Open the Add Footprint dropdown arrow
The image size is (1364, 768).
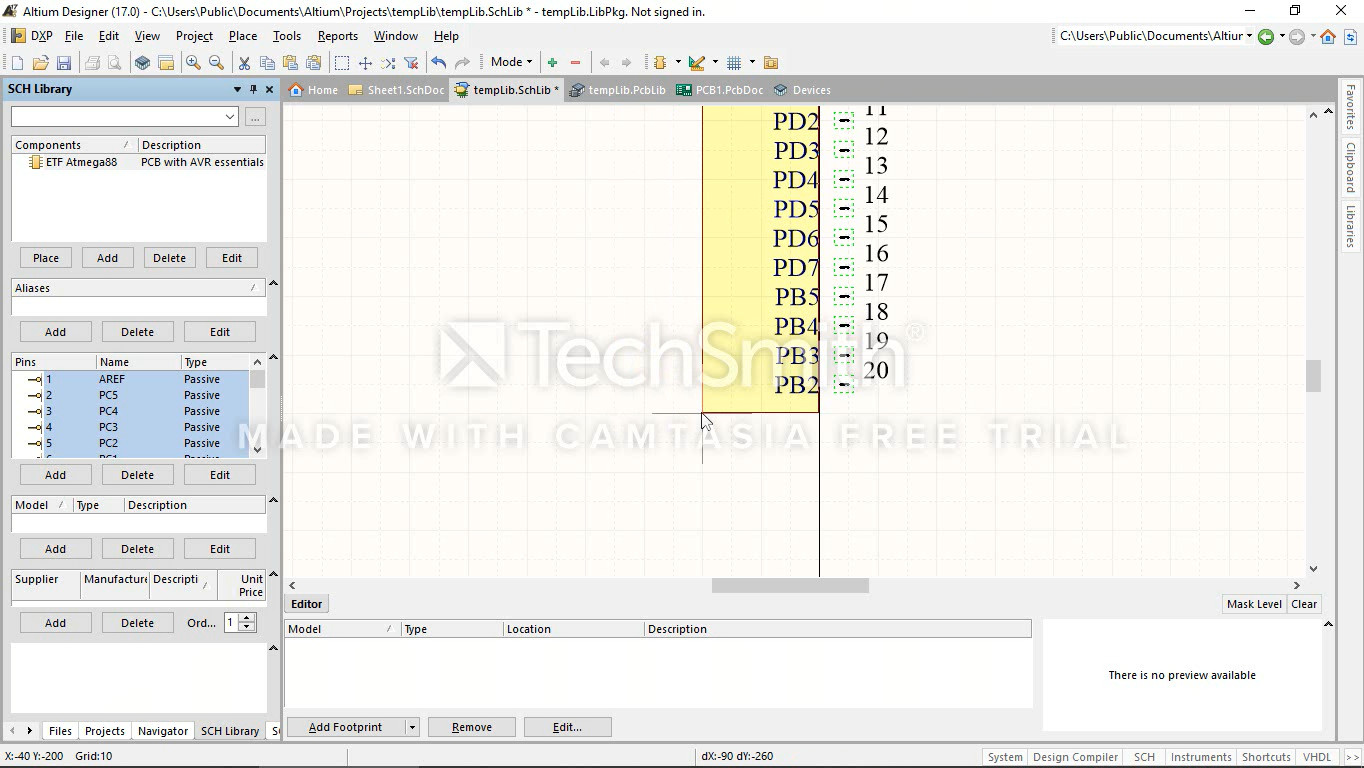click(x=411, y=727)
